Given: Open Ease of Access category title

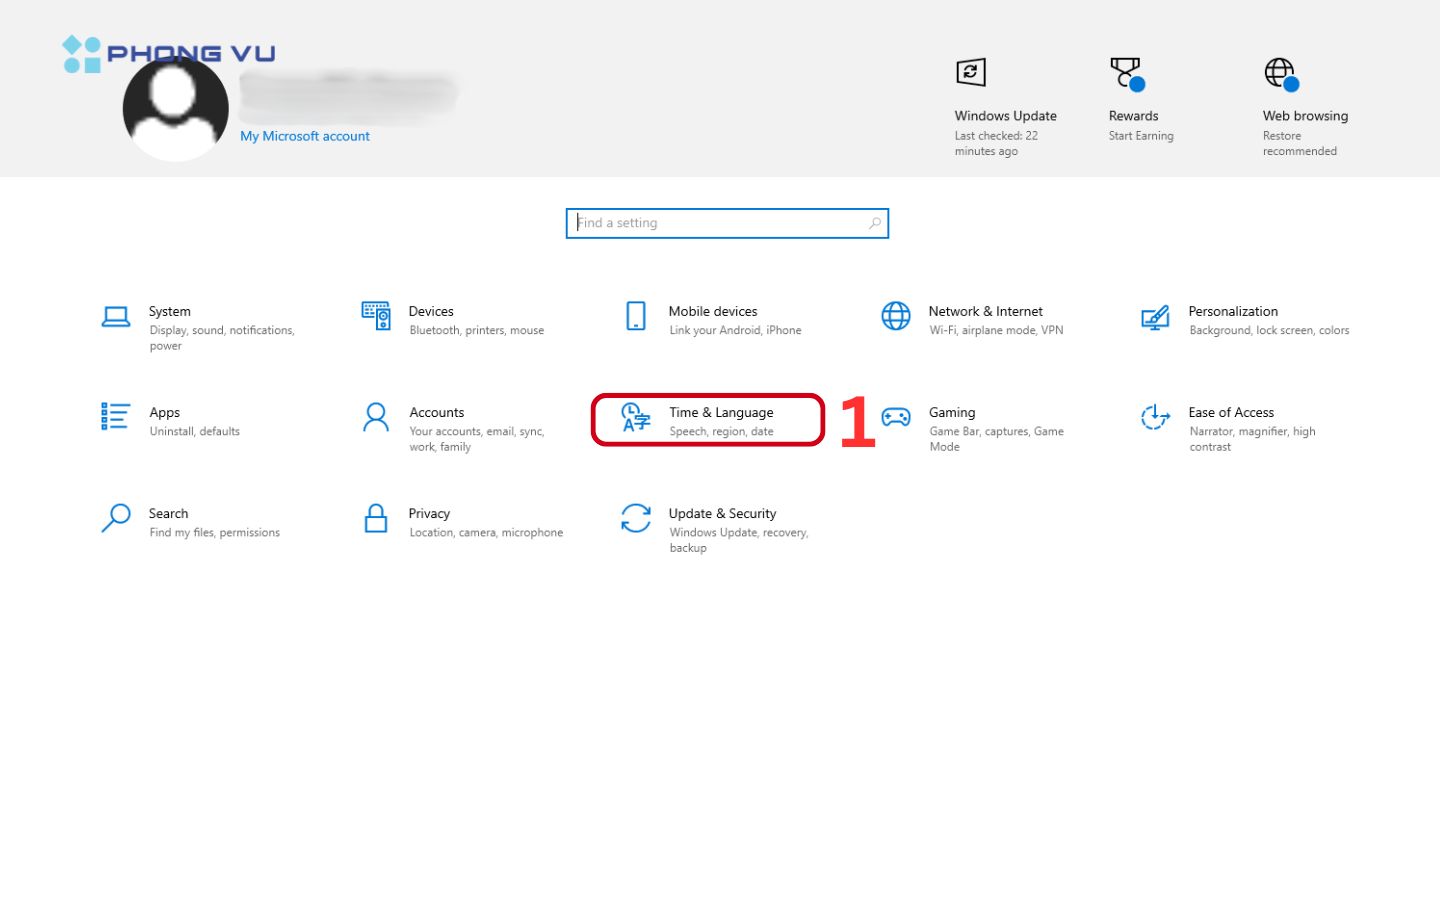Looking at the screenshot, I should click(x=1231, y=412).
